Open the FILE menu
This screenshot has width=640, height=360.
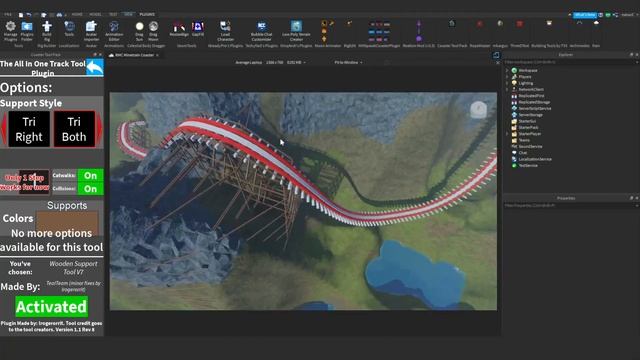click(x=8, y=14)
